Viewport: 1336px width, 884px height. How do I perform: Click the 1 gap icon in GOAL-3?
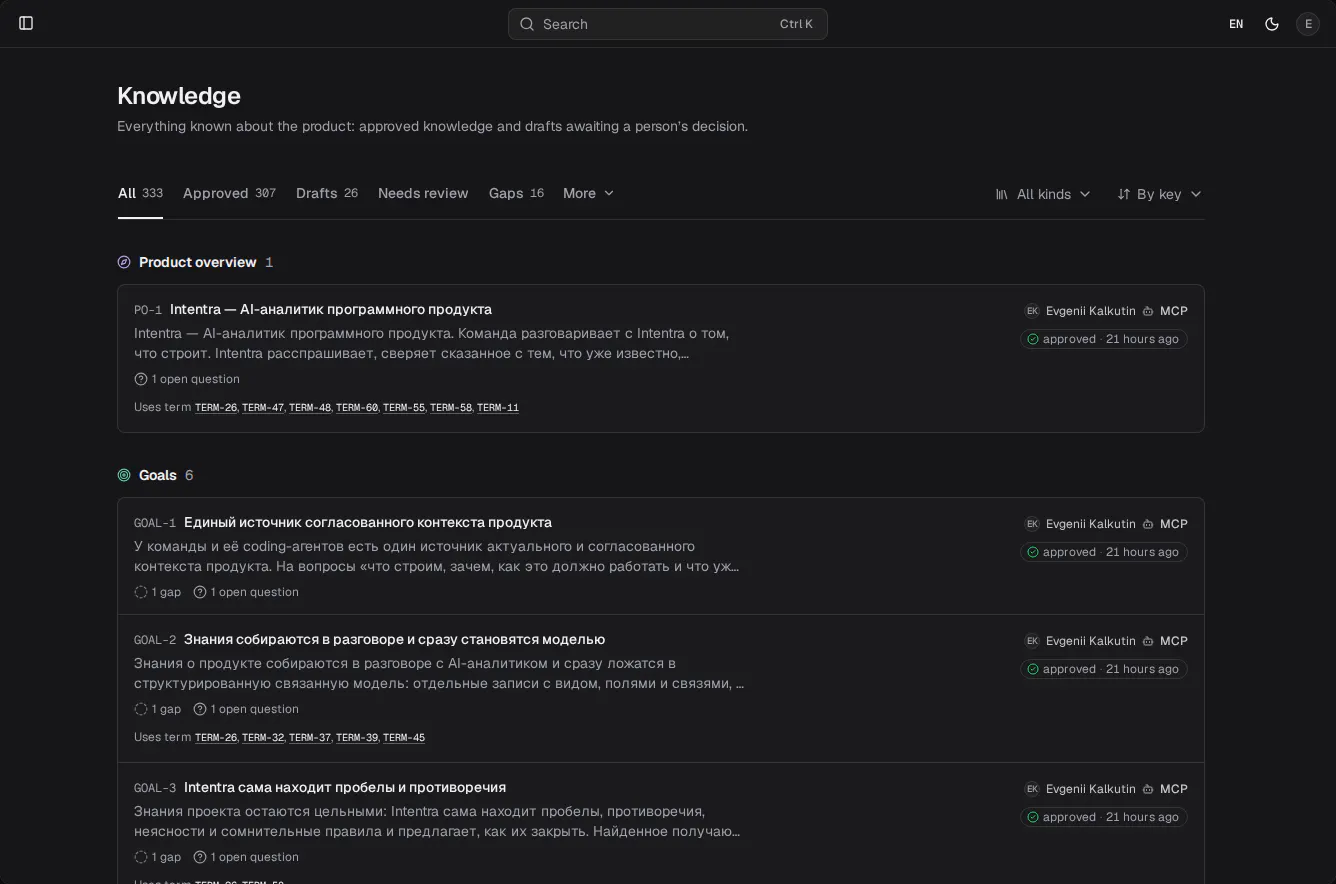pos(141,857)
